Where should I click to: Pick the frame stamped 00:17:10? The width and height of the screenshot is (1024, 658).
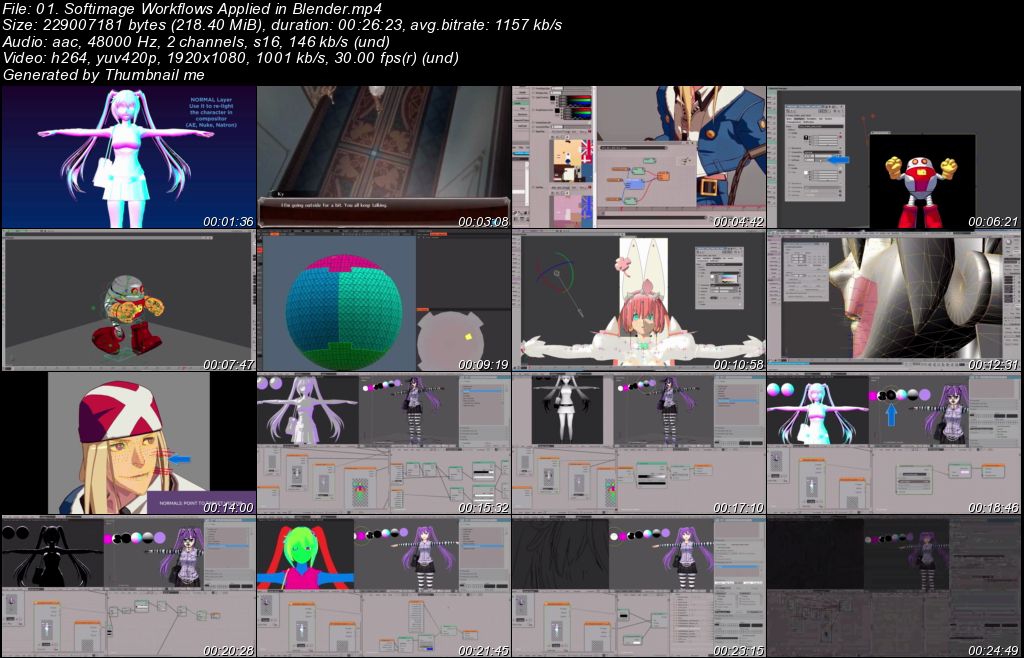coord(639,443)
